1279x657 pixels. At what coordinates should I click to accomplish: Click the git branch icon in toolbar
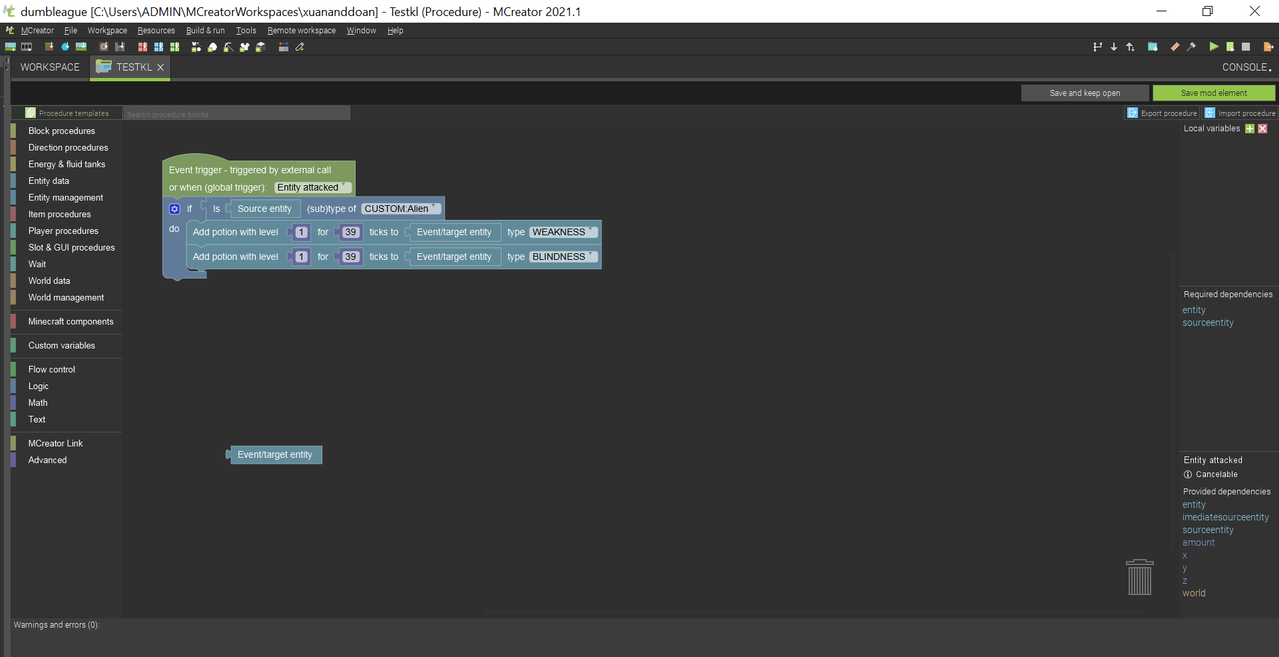pyautogui.click(x=1098, y=46)
